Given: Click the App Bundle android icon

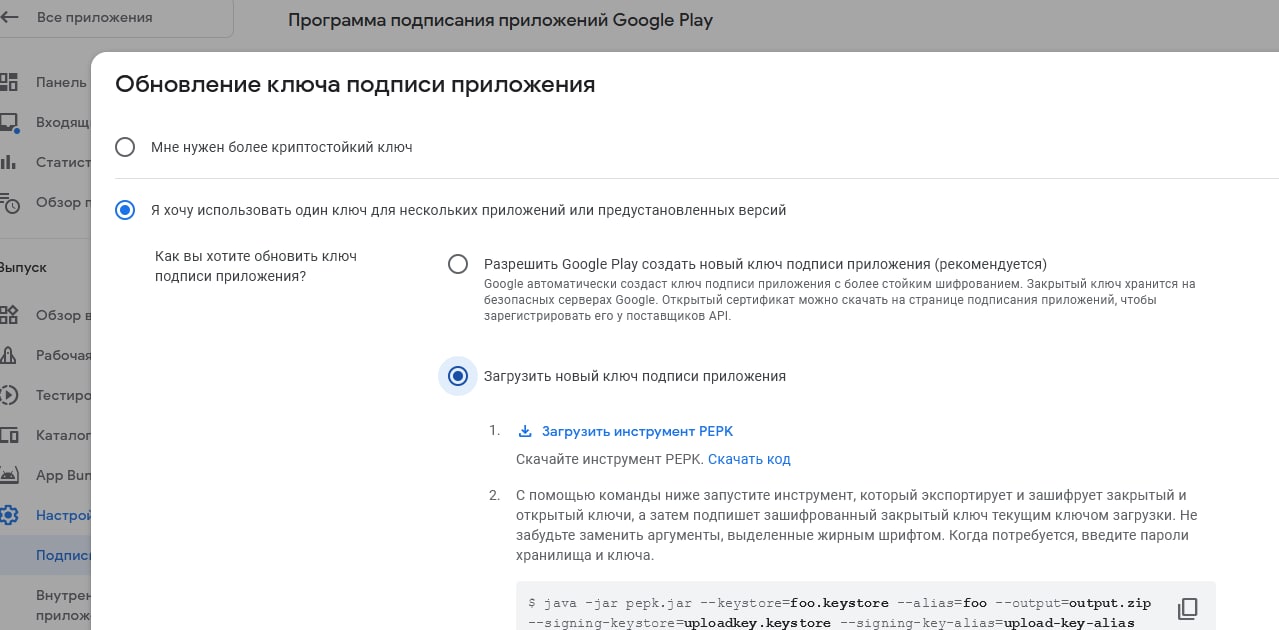Looking at the screenshot, I should [9, 475].
